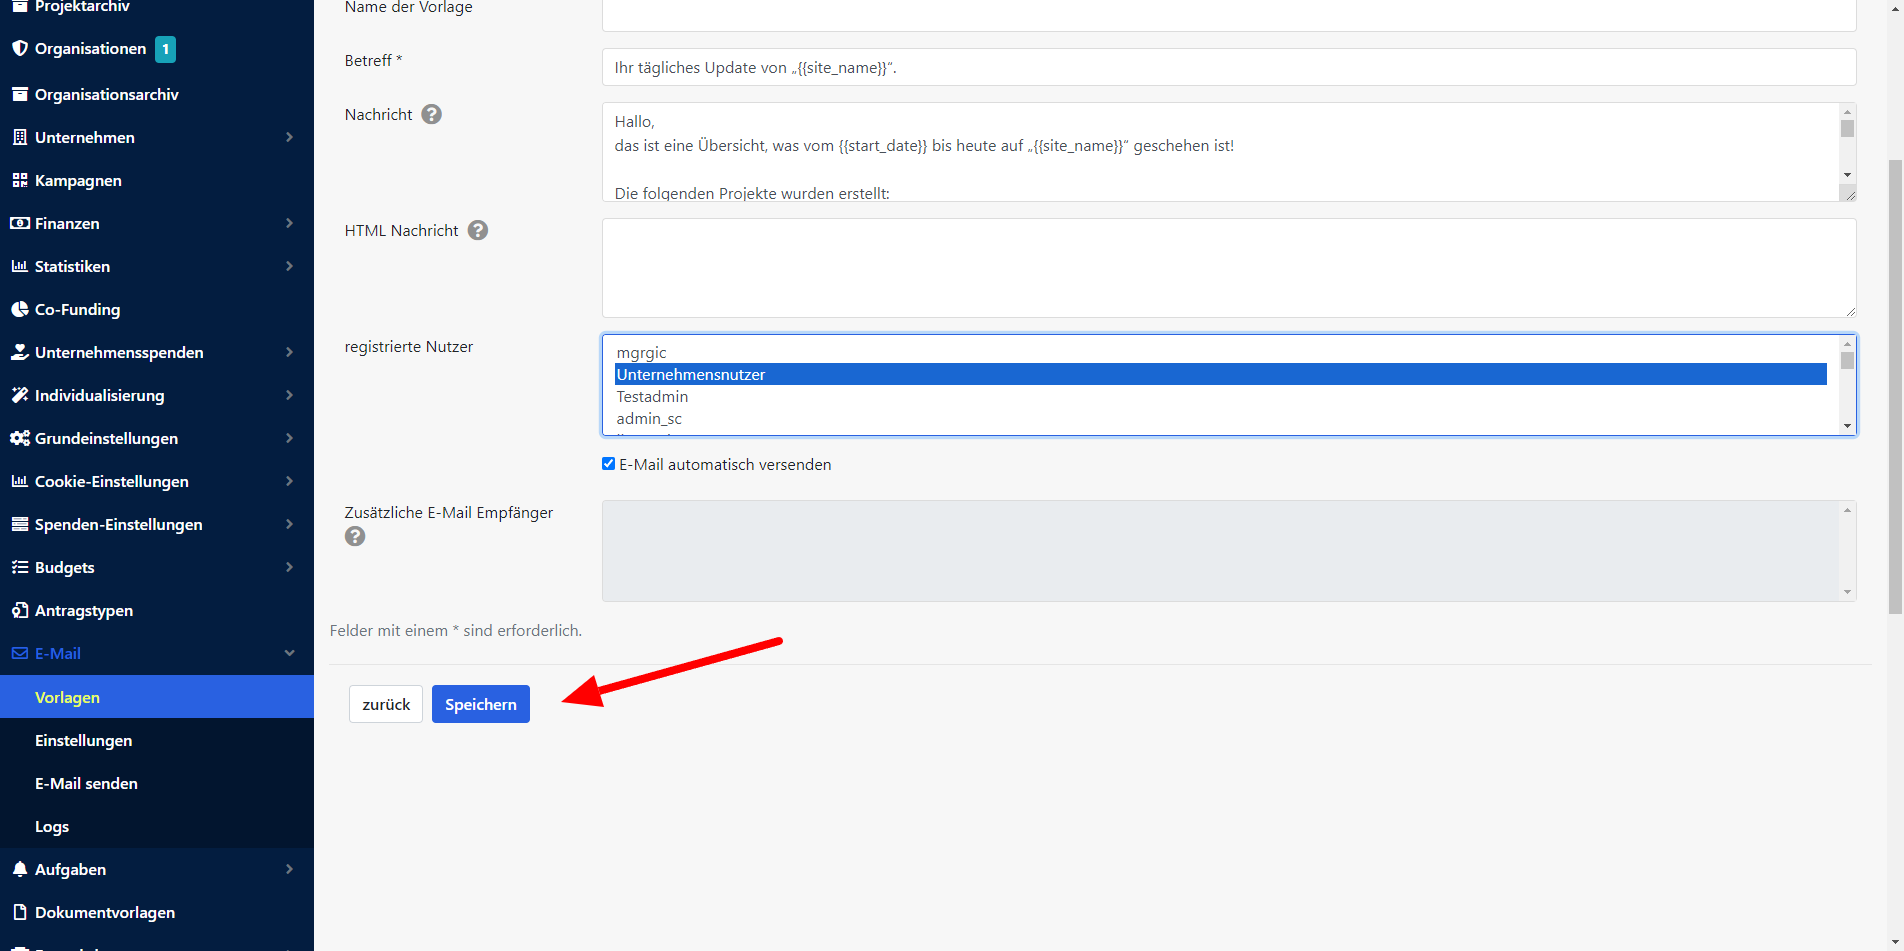The height and width of the screenshot is (951, 1904).
Task: Click the Co-Funding pie chart icon
Action: pyautogui.click(x=19, y=310)
